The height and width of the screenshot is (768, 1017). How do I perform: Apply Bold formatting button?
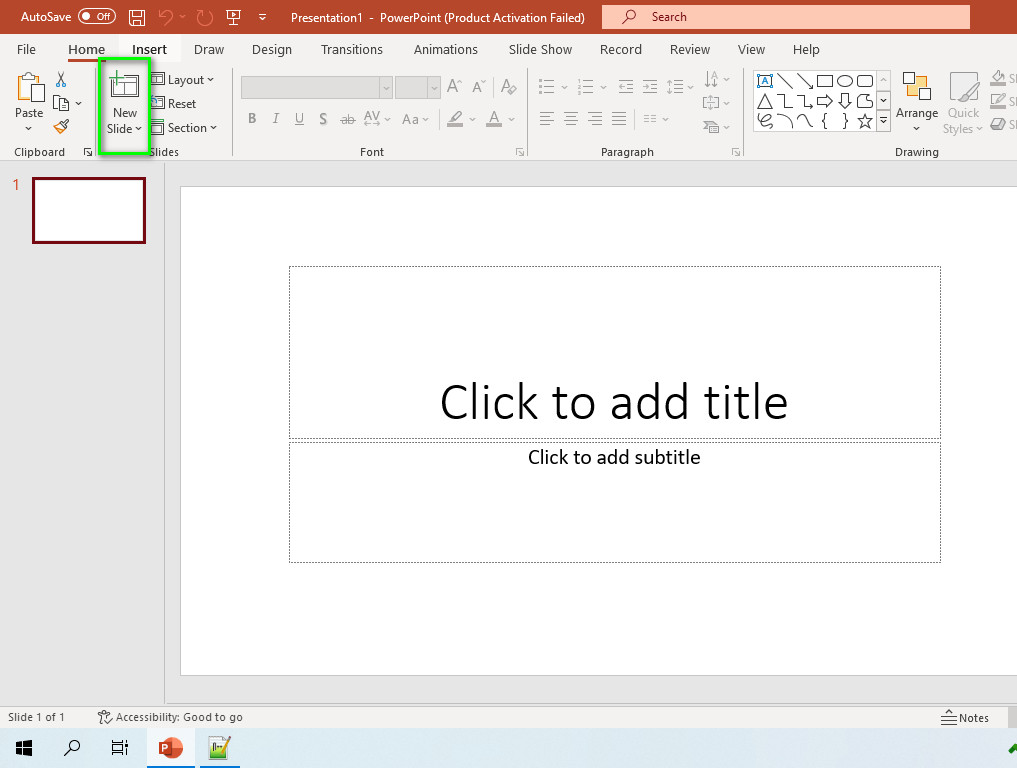tap(252, 119)
